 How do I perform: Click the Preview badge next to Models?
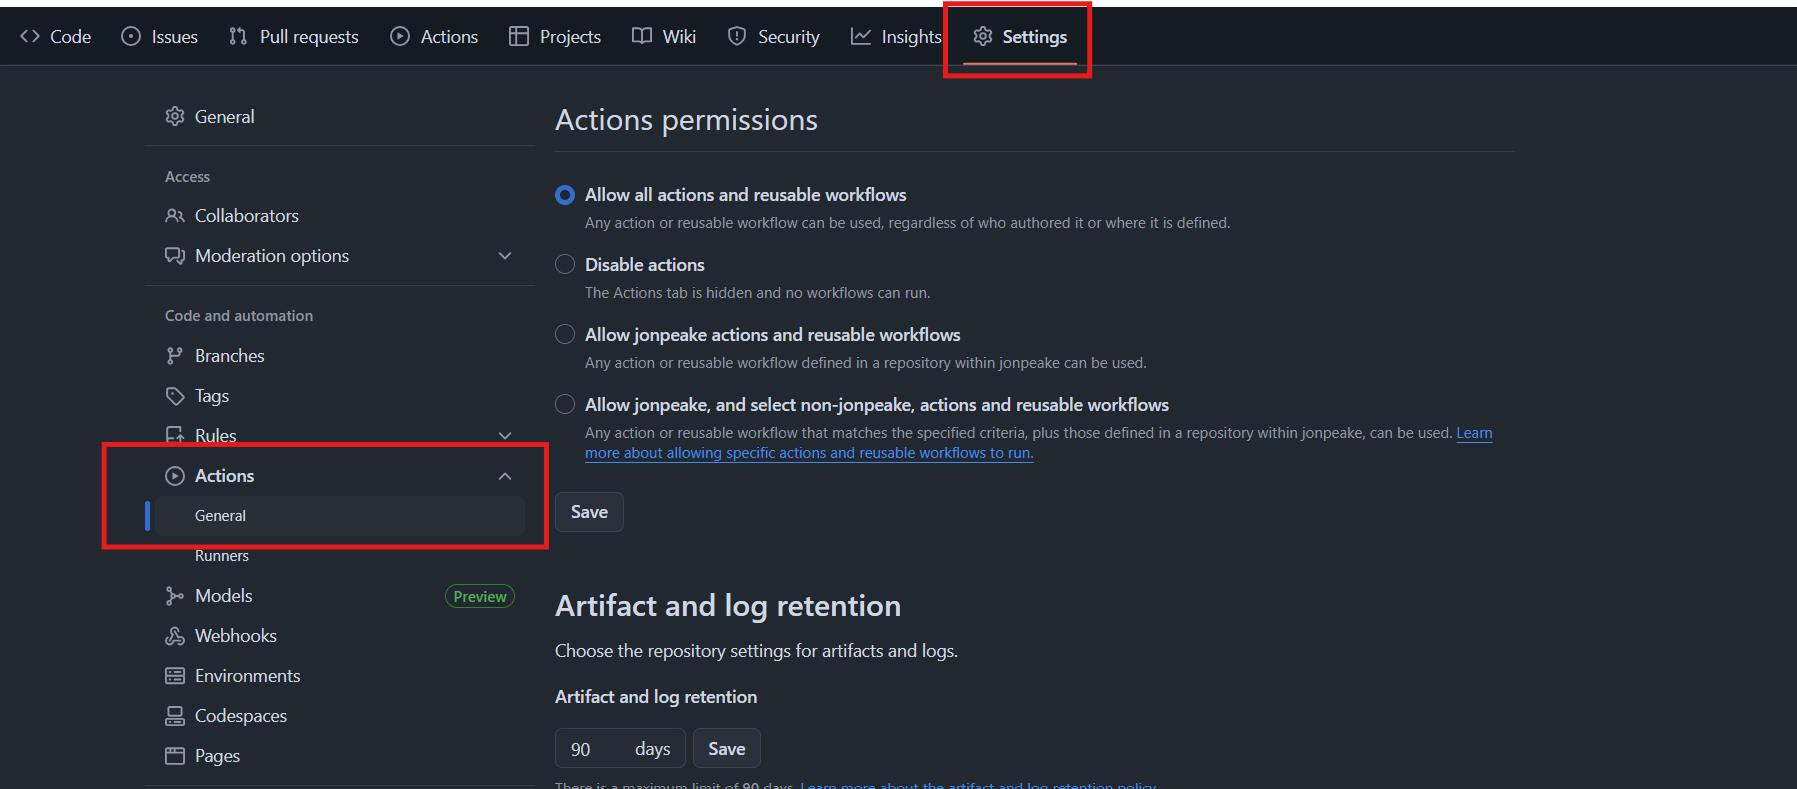point(480,597)
